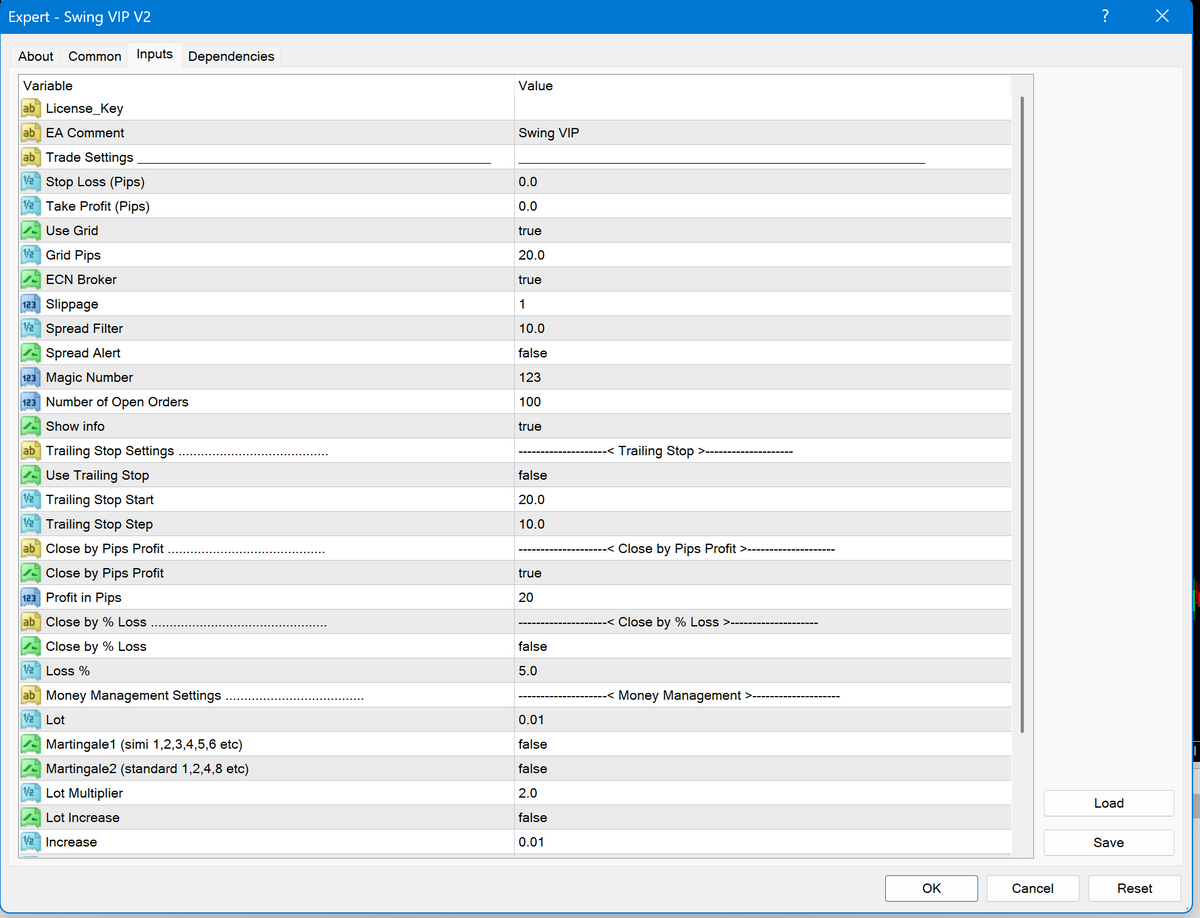Click the boolean icon next to Show info
Viewport: 1200px width, 918px height.
tap(30, 427)
